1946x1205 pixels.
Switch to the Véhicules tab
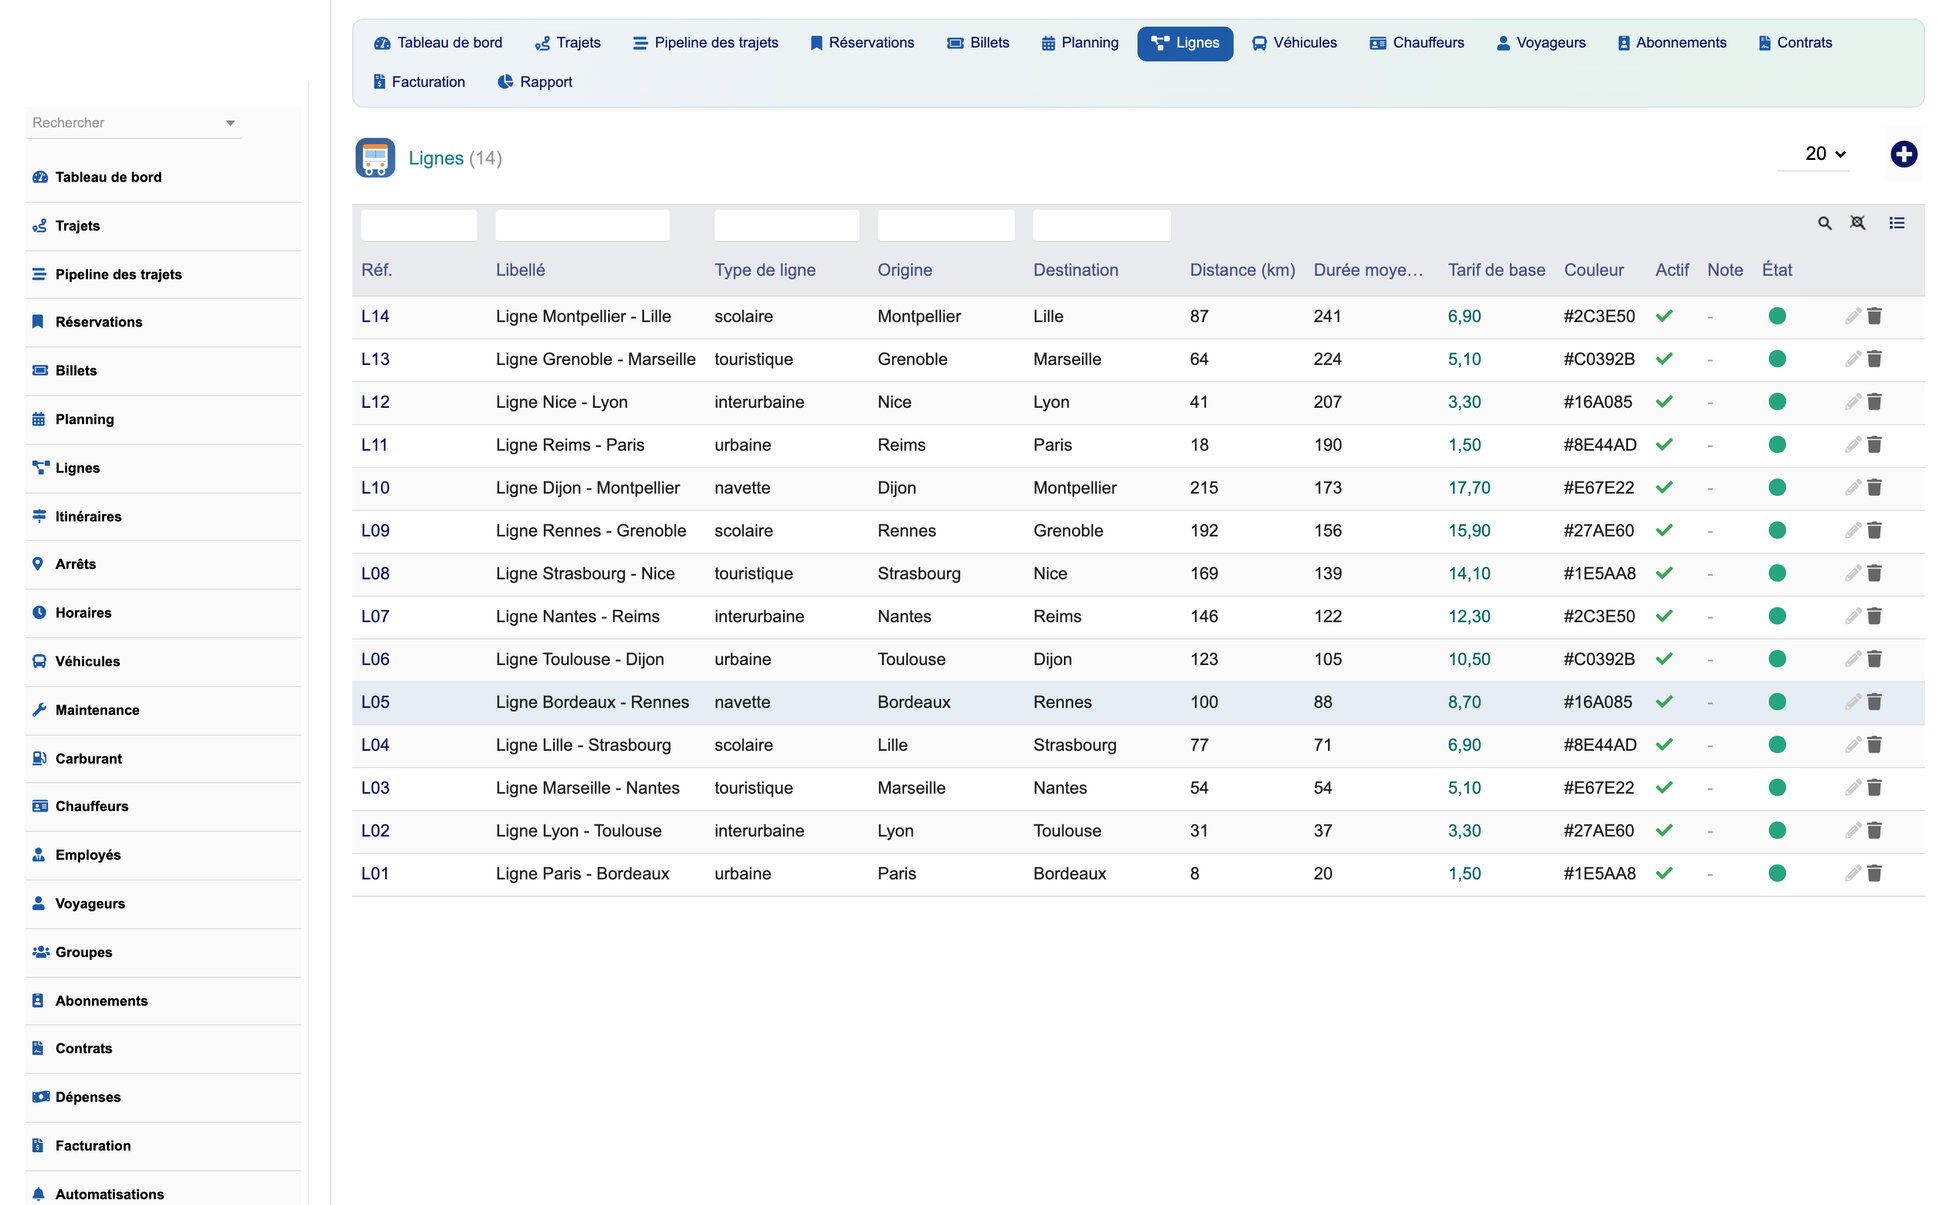pos(1294,43)
